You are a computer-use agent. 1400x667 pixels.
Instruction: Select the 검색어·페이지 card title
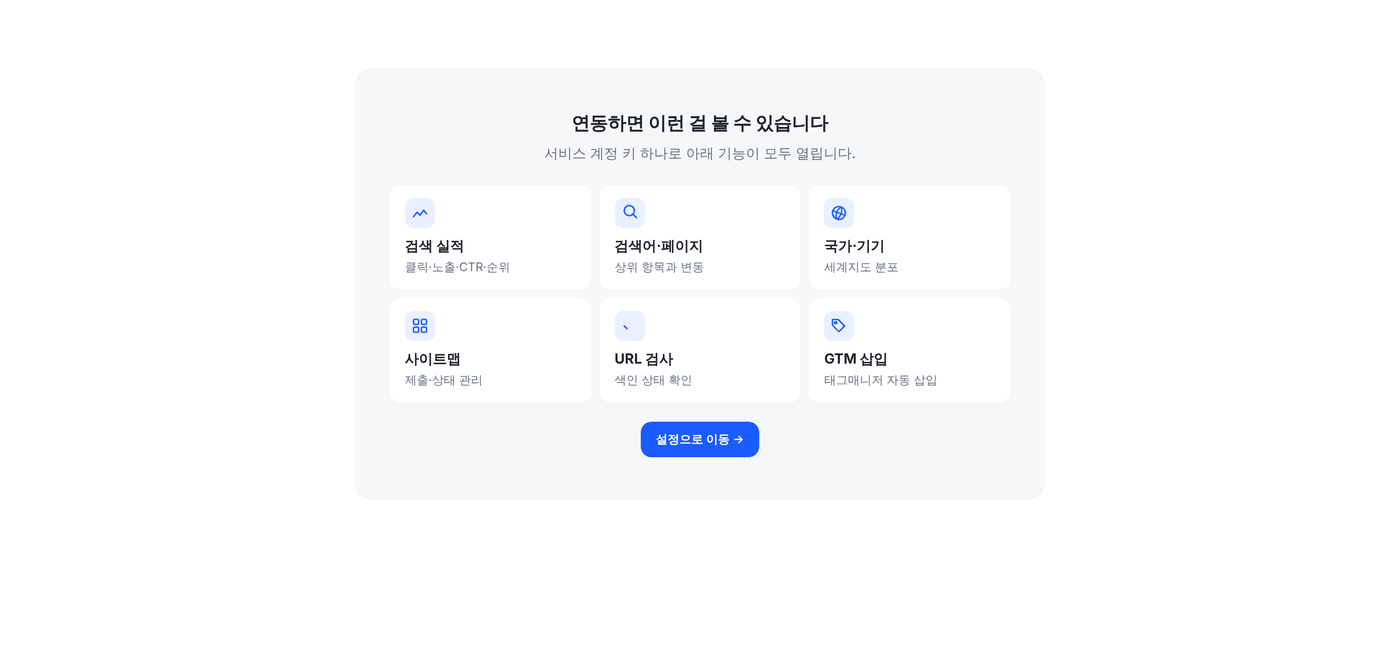coord(659,246)
